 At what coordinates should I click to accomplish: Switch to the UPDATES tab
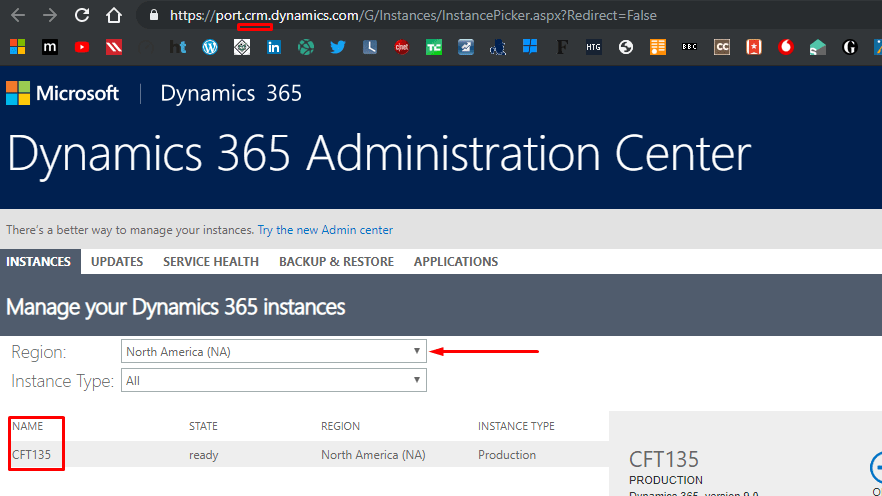pyautogui.click(x=117, y=261)
